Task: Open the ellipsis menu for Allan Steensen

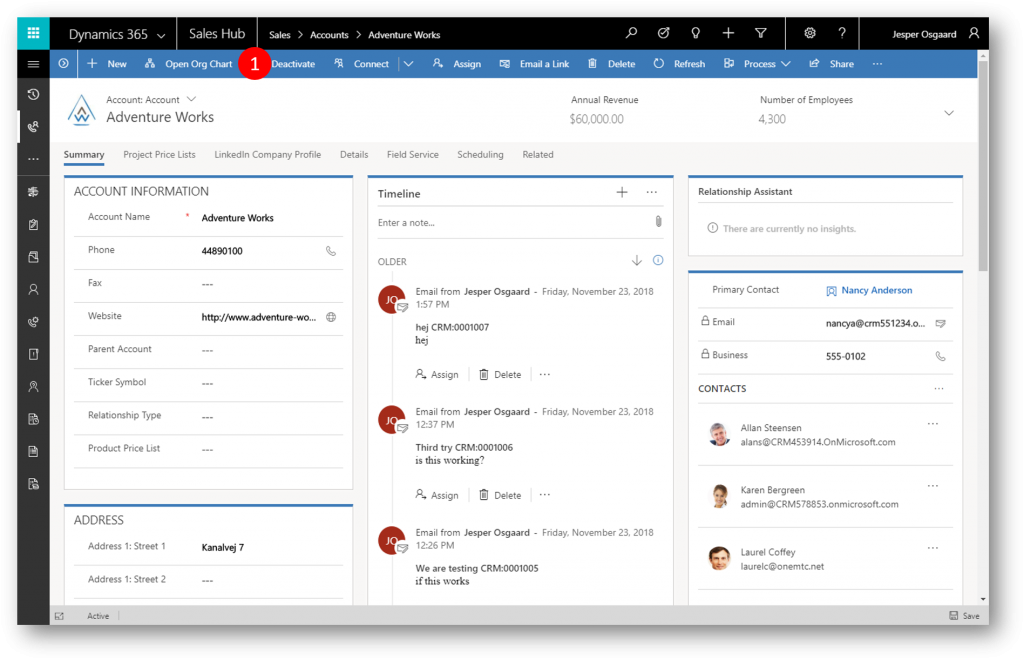Action: [x=933, y=424]
